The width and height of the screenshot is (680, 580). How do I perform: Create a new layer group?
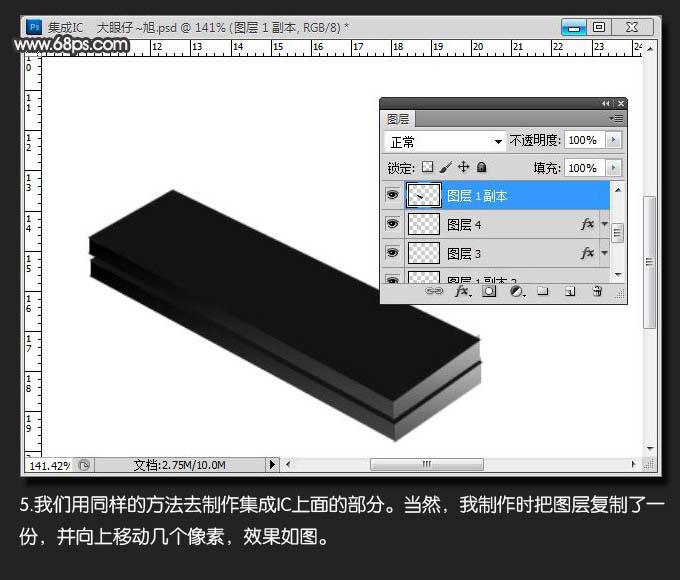pyautogui.click(x=543, y=291)
